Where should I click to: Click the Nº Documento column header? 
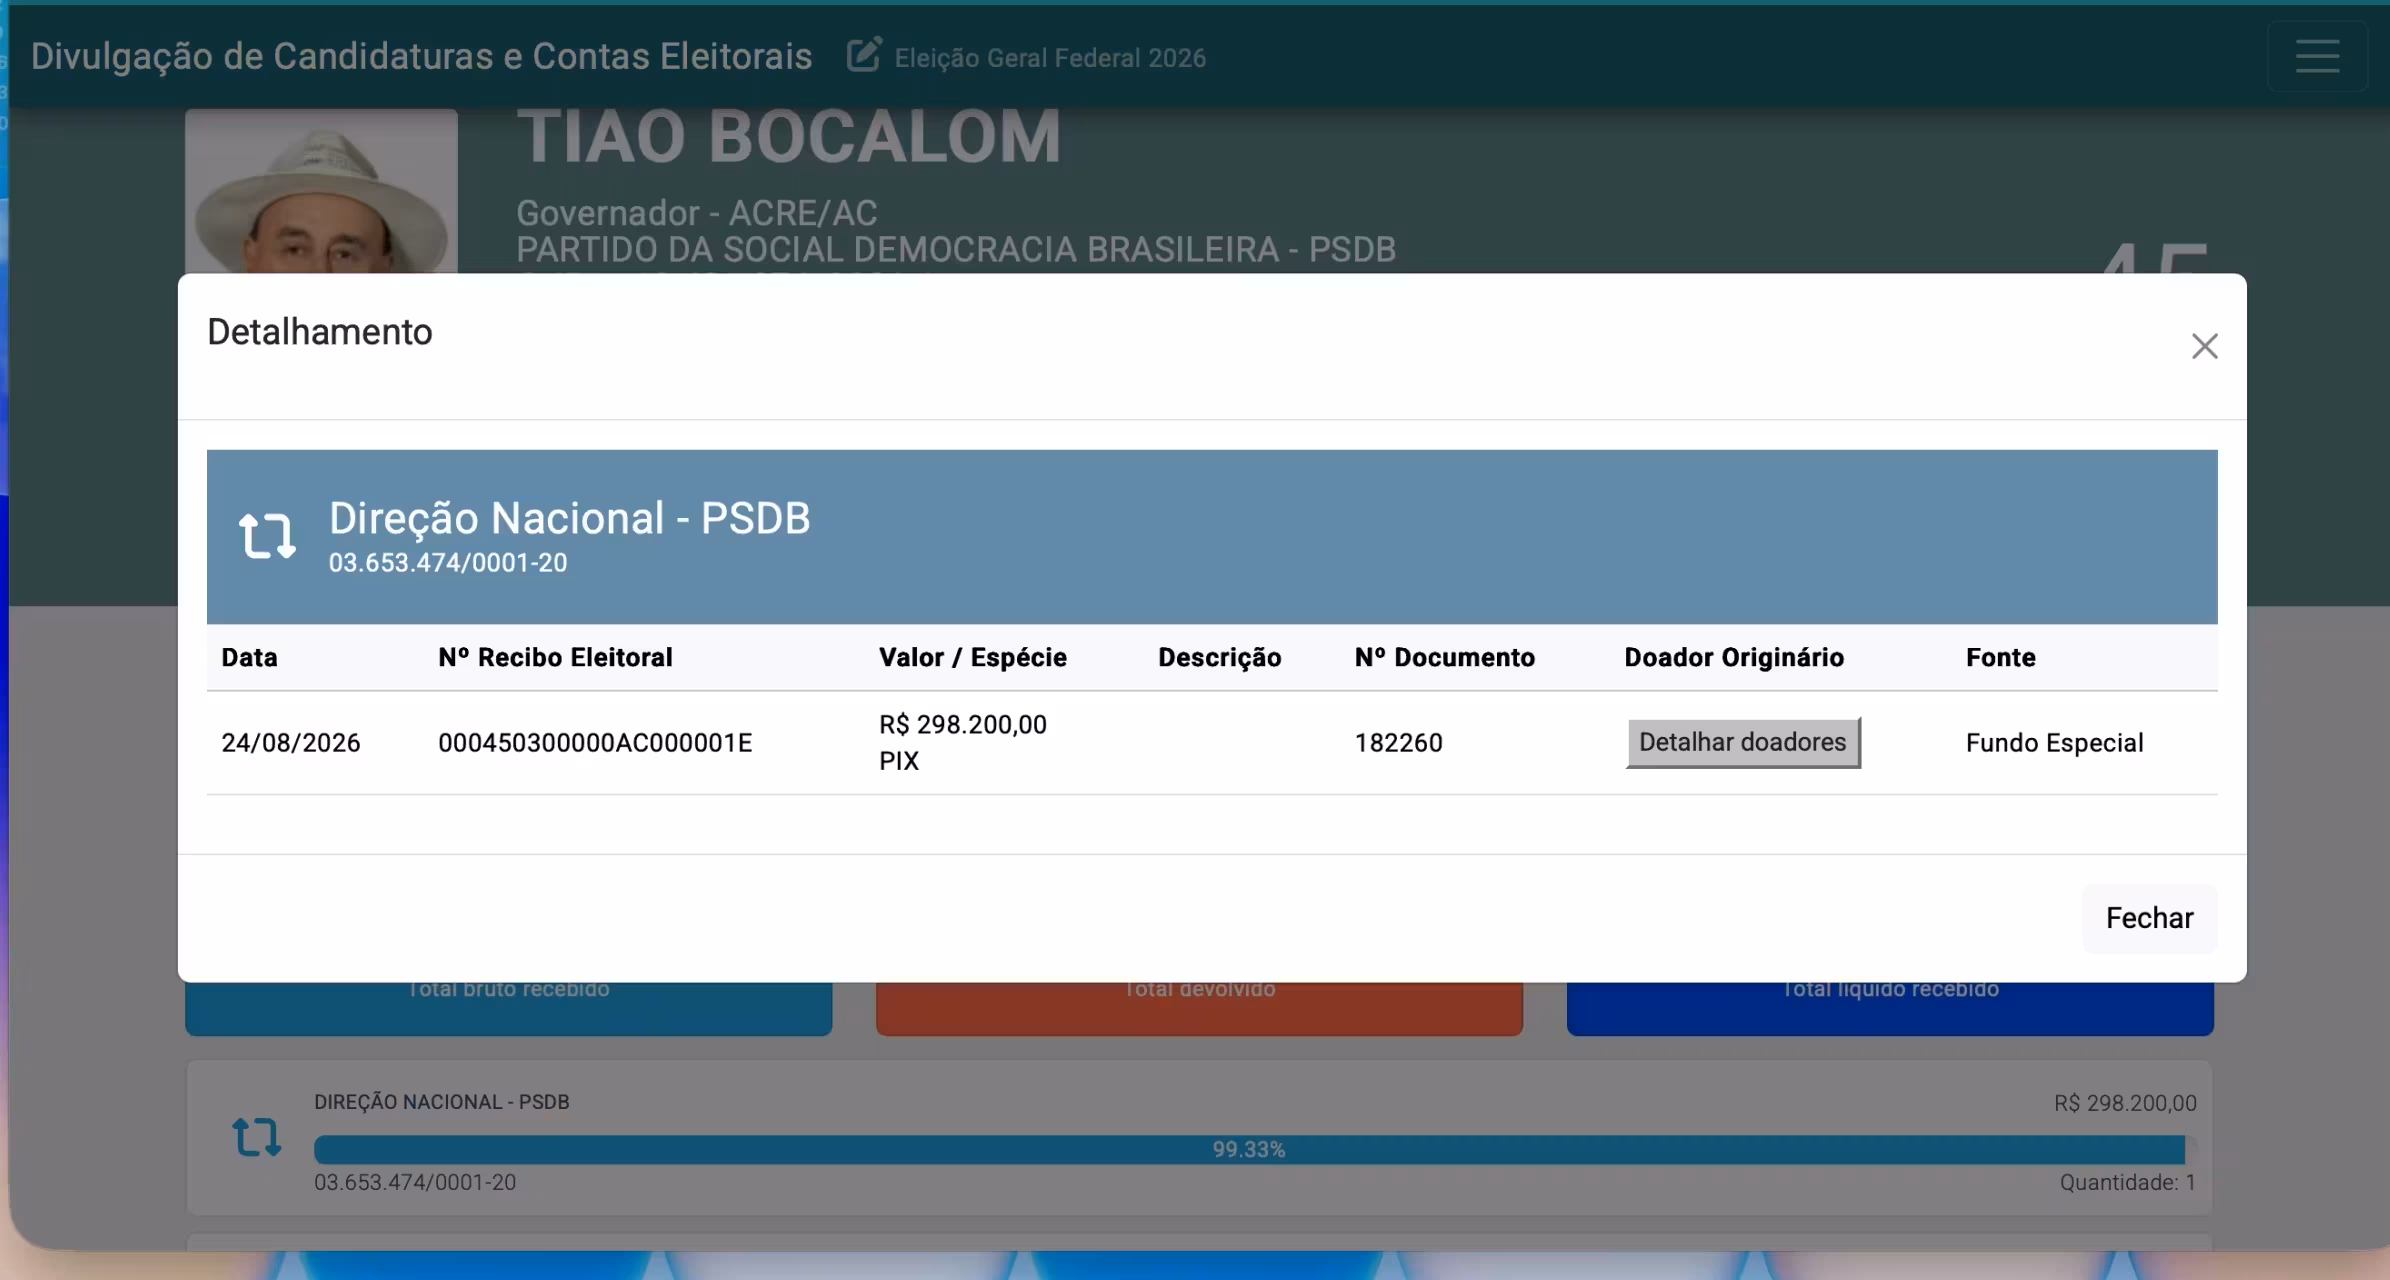(x=1444, y=657)
